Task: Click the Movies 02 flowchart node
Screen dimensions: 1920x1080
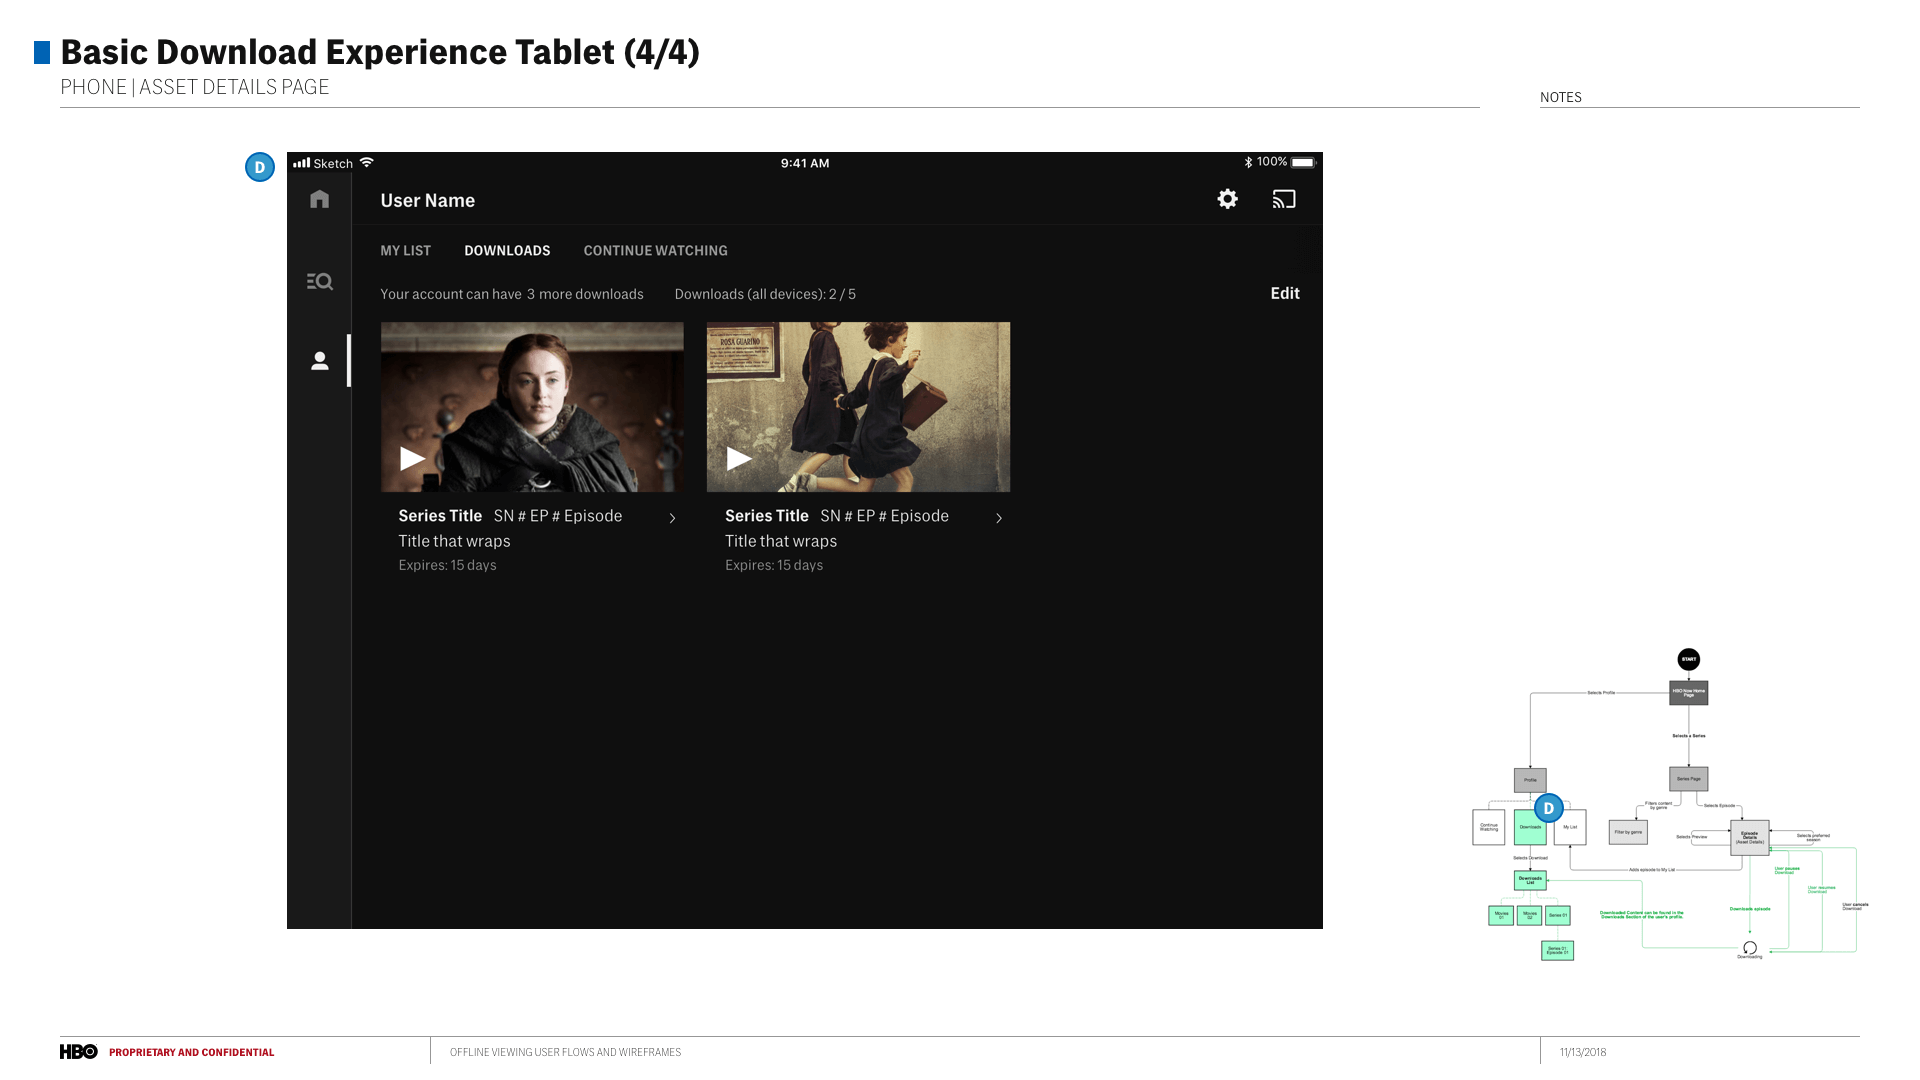Action: pyautogui.click(x=1529, y=915)
